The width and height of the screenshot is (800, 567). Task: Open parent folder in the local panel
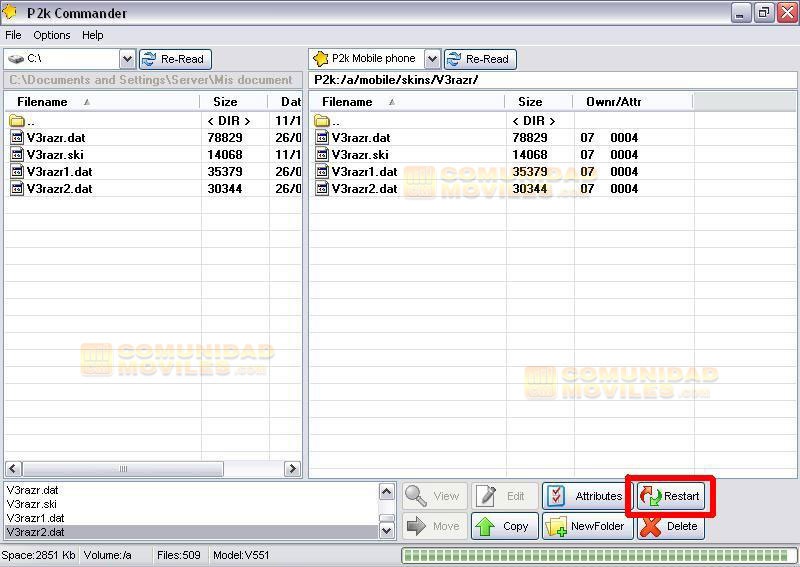tap(30, 121)
